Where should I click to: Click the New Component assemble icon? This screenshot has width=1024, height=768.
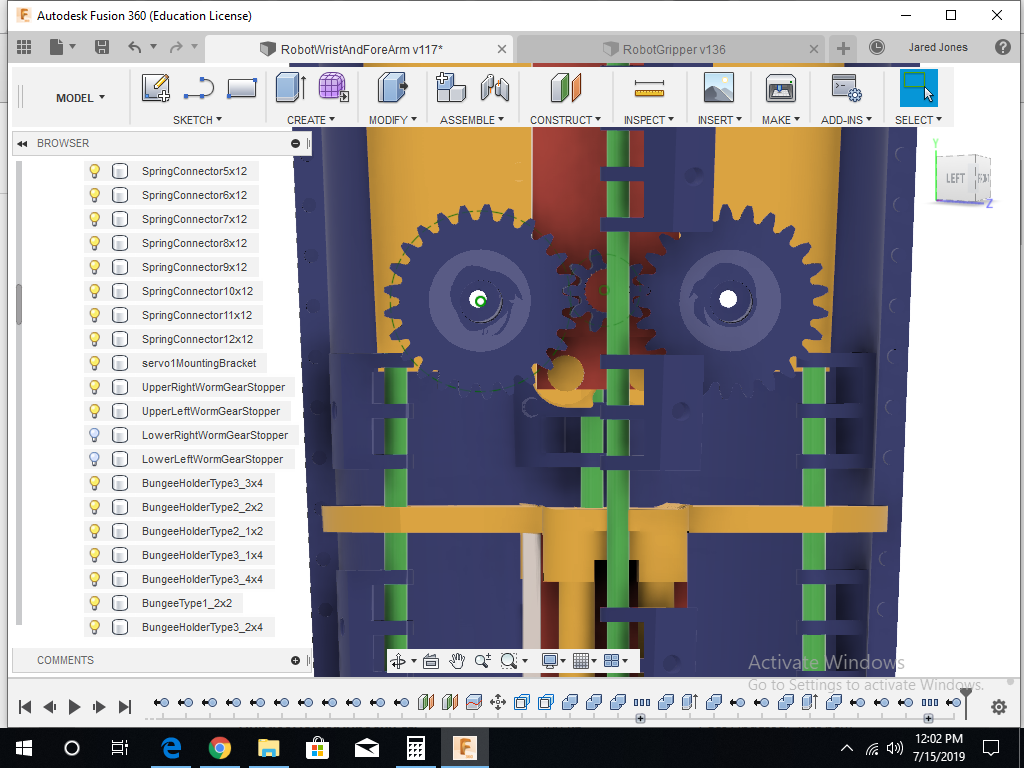coord(451,88)
